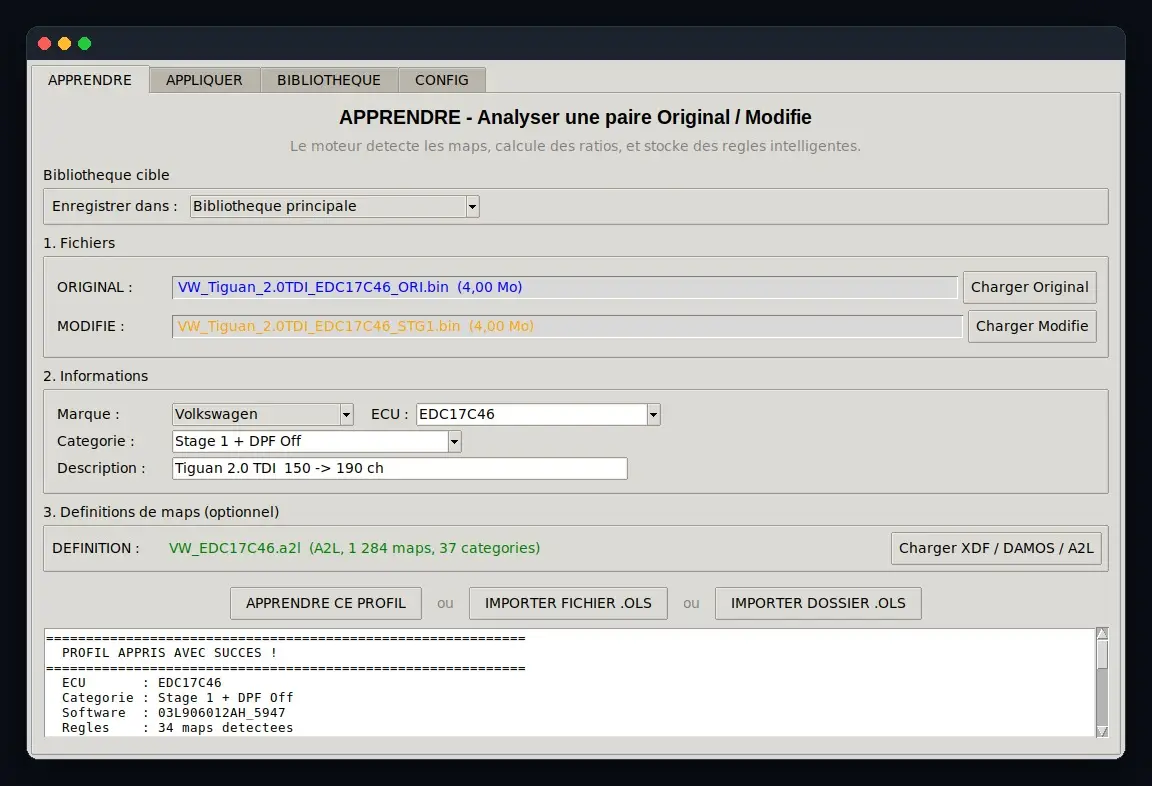Maximize the window with green button
Viewport: 1152px width, 786px height.
(x=84, y=43)
